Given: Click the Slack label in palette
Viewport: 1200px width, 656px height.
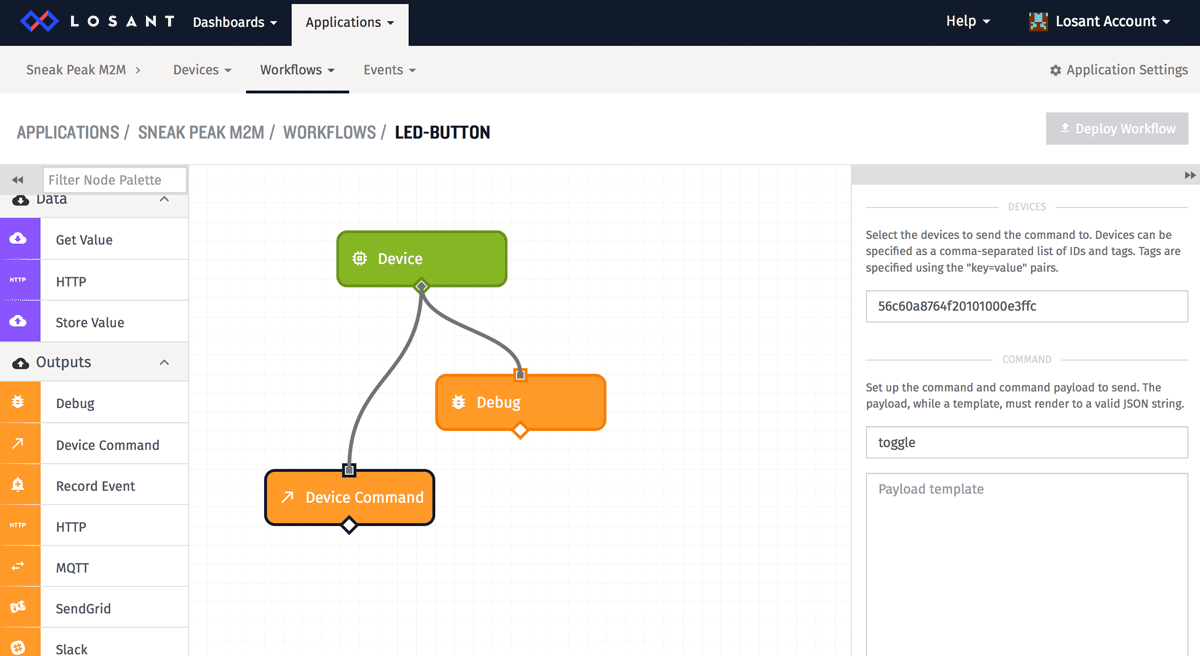Looking at the screenshot, I should coord(72,649).
